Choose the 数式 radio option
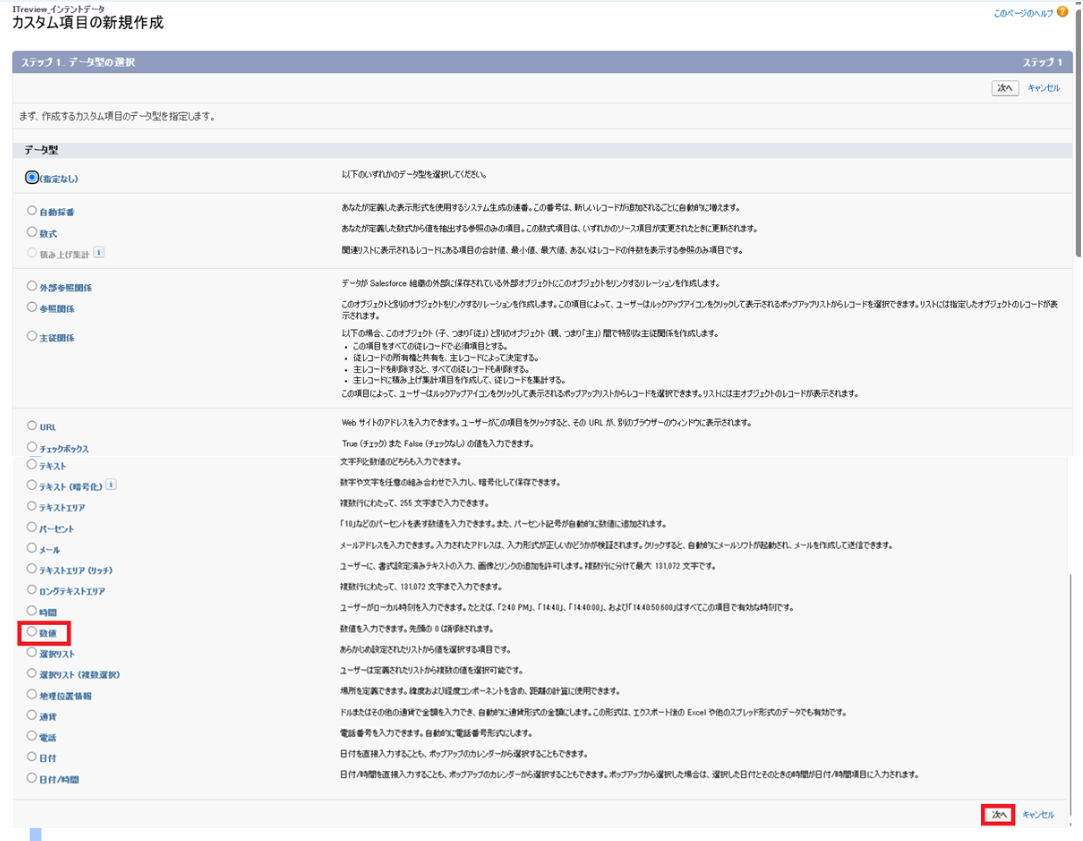Screen dimensions: 1083x841 tap(33, 232)
